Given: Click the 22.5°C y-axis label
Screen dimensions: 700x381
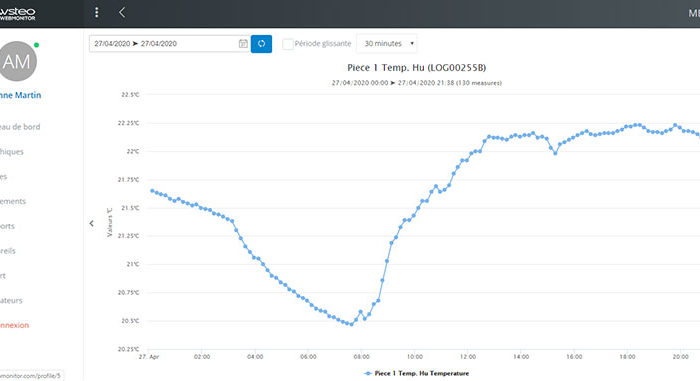Looking at the screenshot, I should pyautogui.click(x=130, y=95).
